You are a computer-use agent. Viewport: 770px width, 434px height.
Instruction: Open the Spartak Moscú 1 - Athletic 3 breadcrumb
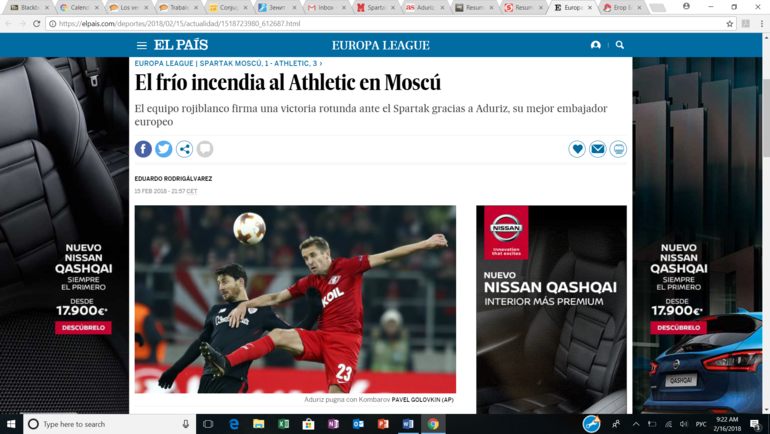(261, 63)
